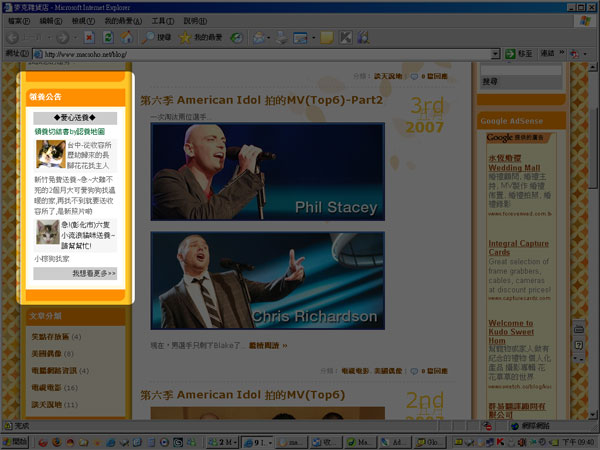Screen dimensions: 600x450
Task: Click the 繼續閱讀 » read more link
Action: 268,346
